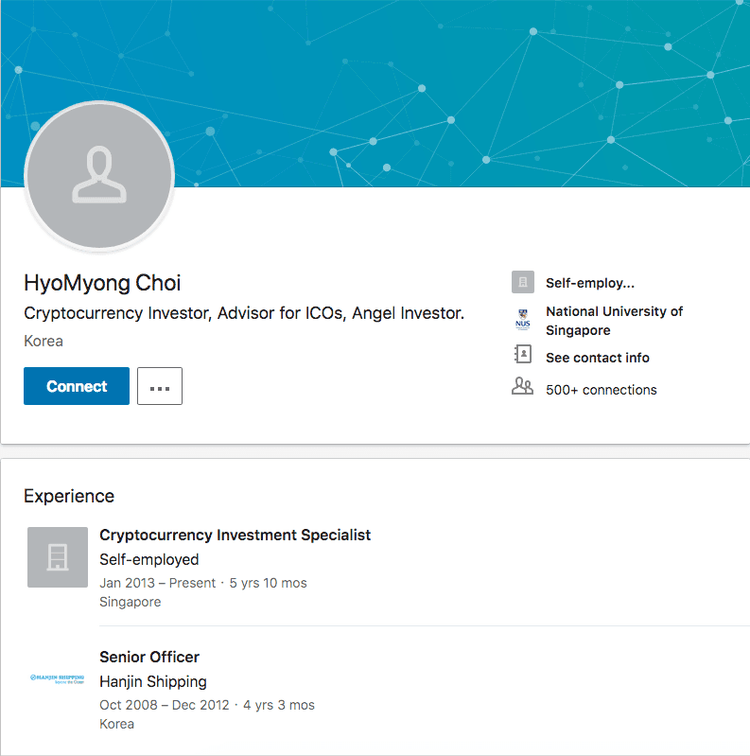The height and width of the screenshot is (756, 750).
Task: Click the NUS university logo
Action: coord(522,321)
